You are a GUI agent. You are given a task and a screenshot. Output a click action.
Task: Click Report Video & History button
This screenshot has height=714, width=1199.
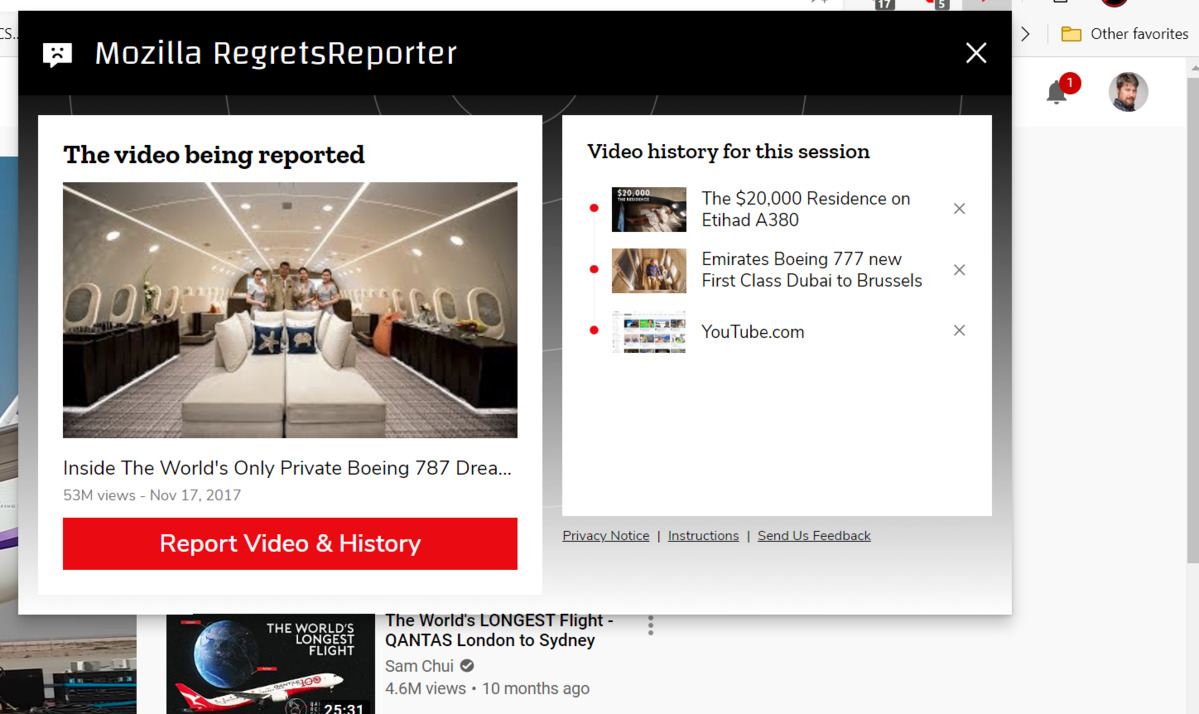[x=290, y=544]
